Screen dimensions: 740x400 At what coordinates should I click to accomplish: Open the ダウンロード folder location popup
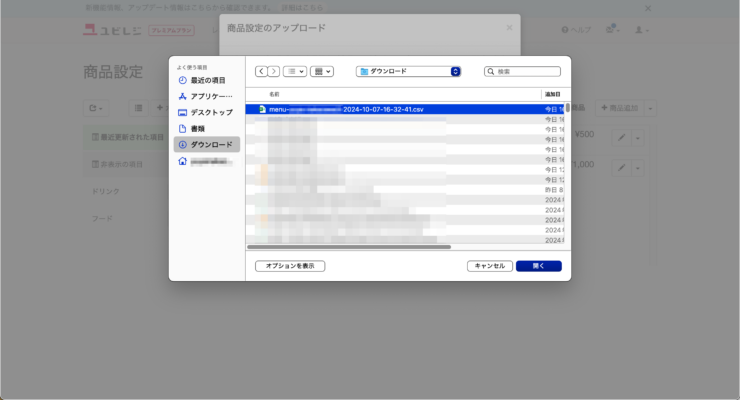tap(408, 71)
